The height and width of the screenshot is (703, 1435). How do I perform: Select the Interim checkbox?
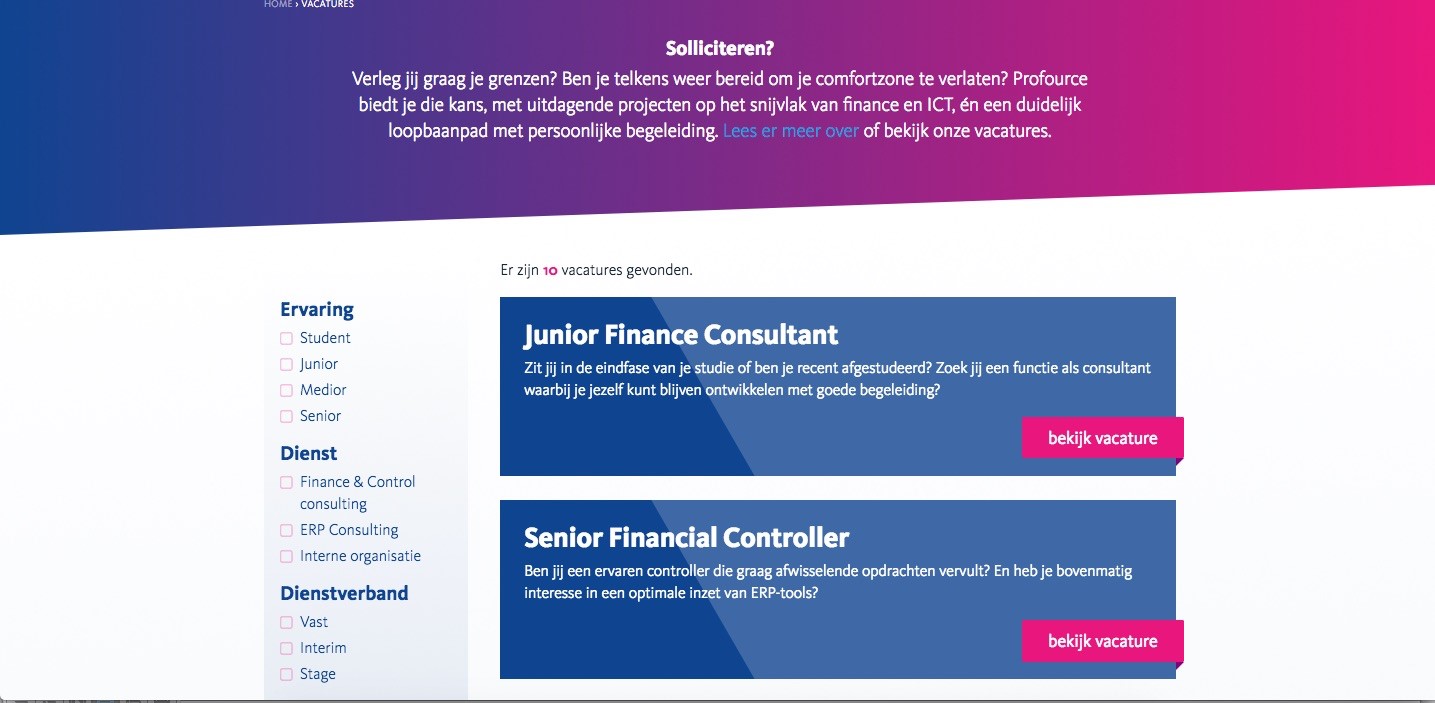pyautogui.click(x=286, y=649)
